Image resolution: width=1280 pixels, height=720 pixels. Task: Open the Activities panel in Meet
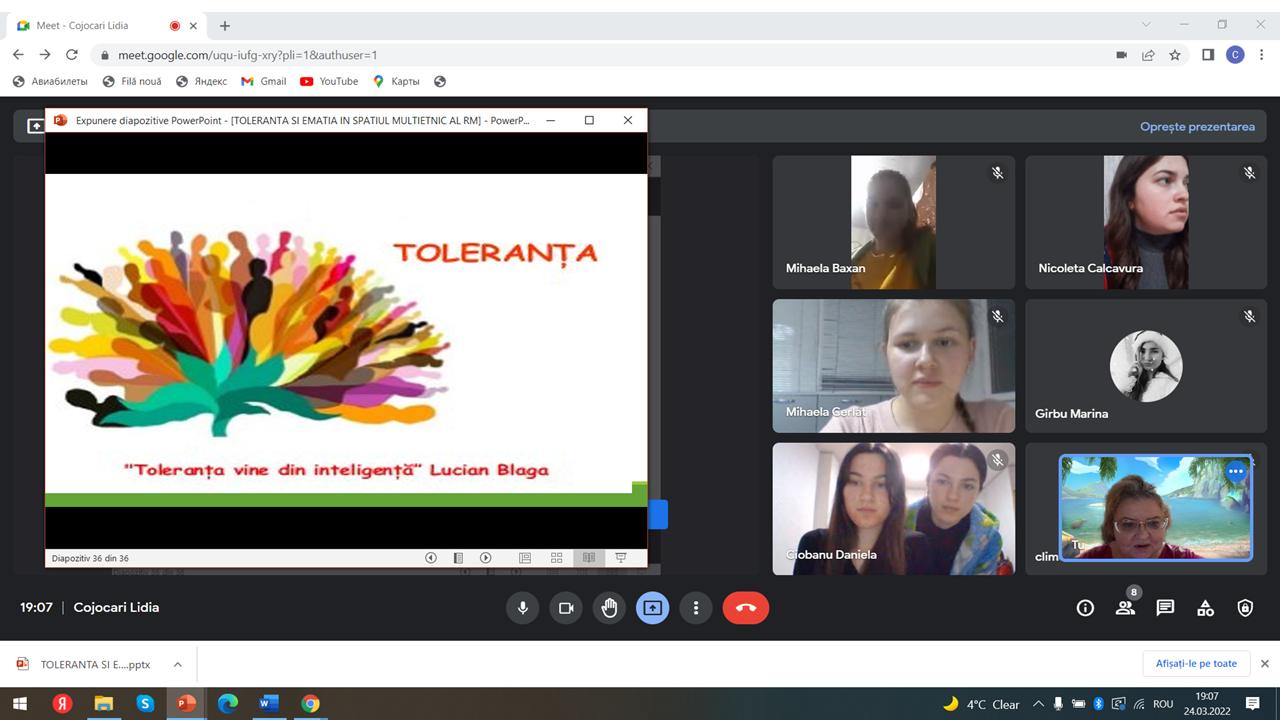tap(1205, 608)
